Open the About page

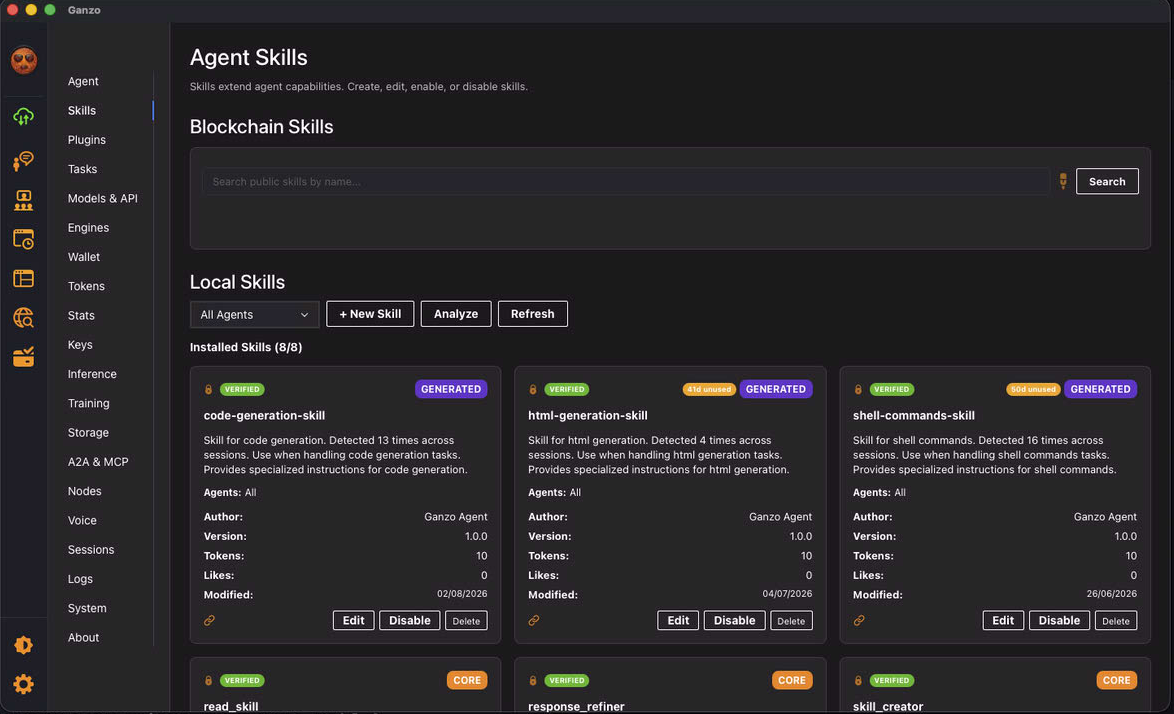pyautogui.click(x=83, y=638)
